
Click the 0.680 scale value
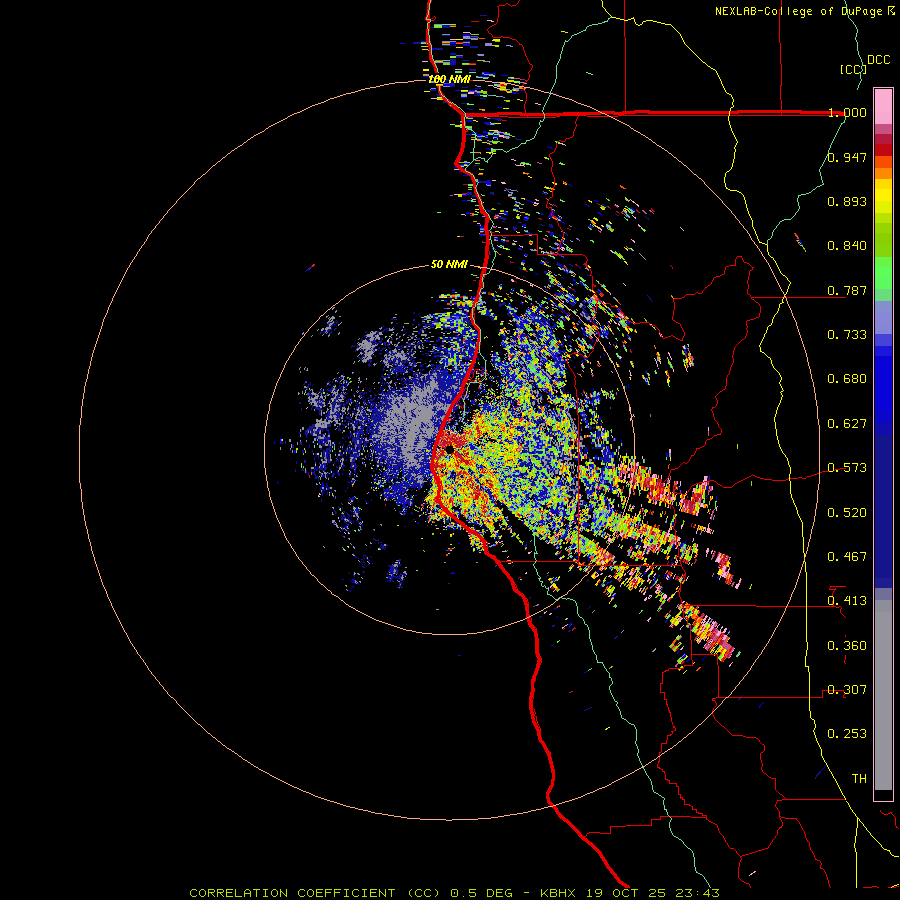tap(847, 379)
